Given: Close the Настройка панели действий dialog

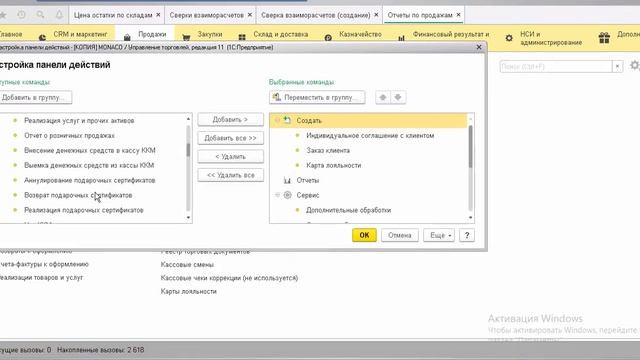Looking at the screenshot, I should 479,47.
